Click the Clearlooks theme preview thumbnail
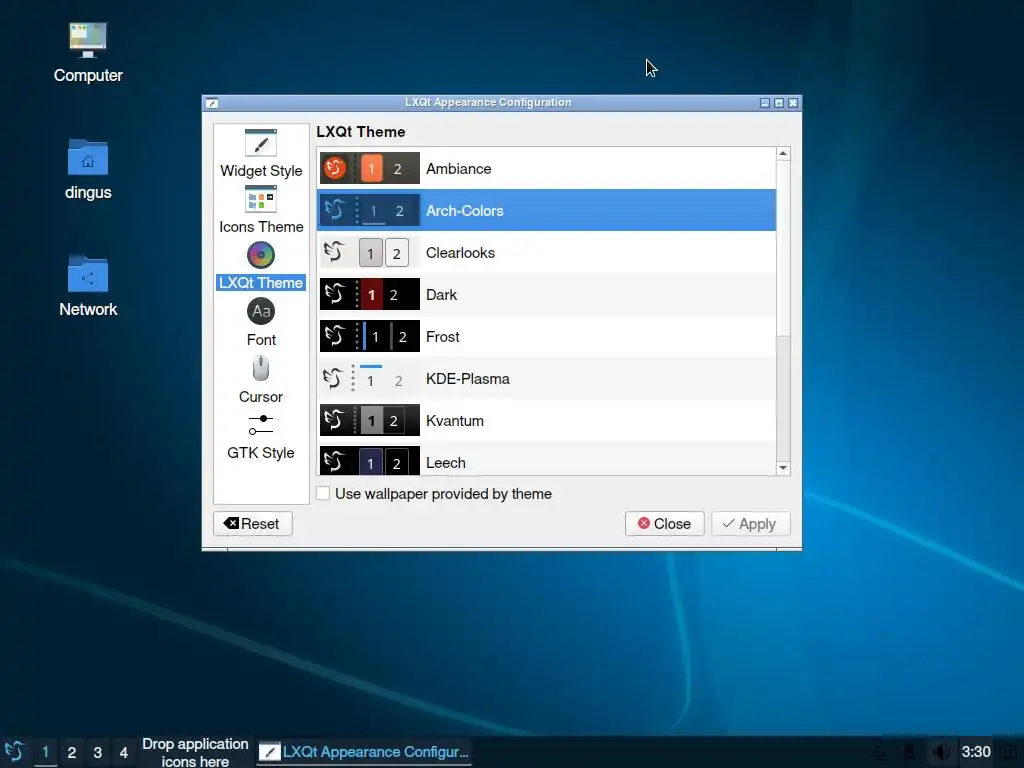 click(370, 253)
